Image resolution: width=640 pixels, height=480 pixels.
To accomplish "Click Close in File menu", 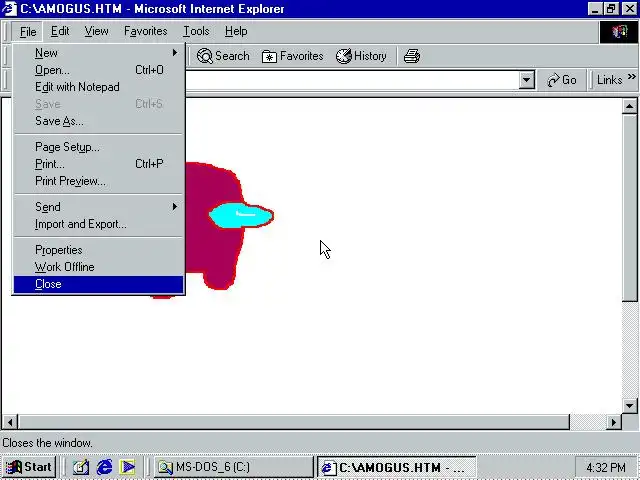I will click(98, 284).
